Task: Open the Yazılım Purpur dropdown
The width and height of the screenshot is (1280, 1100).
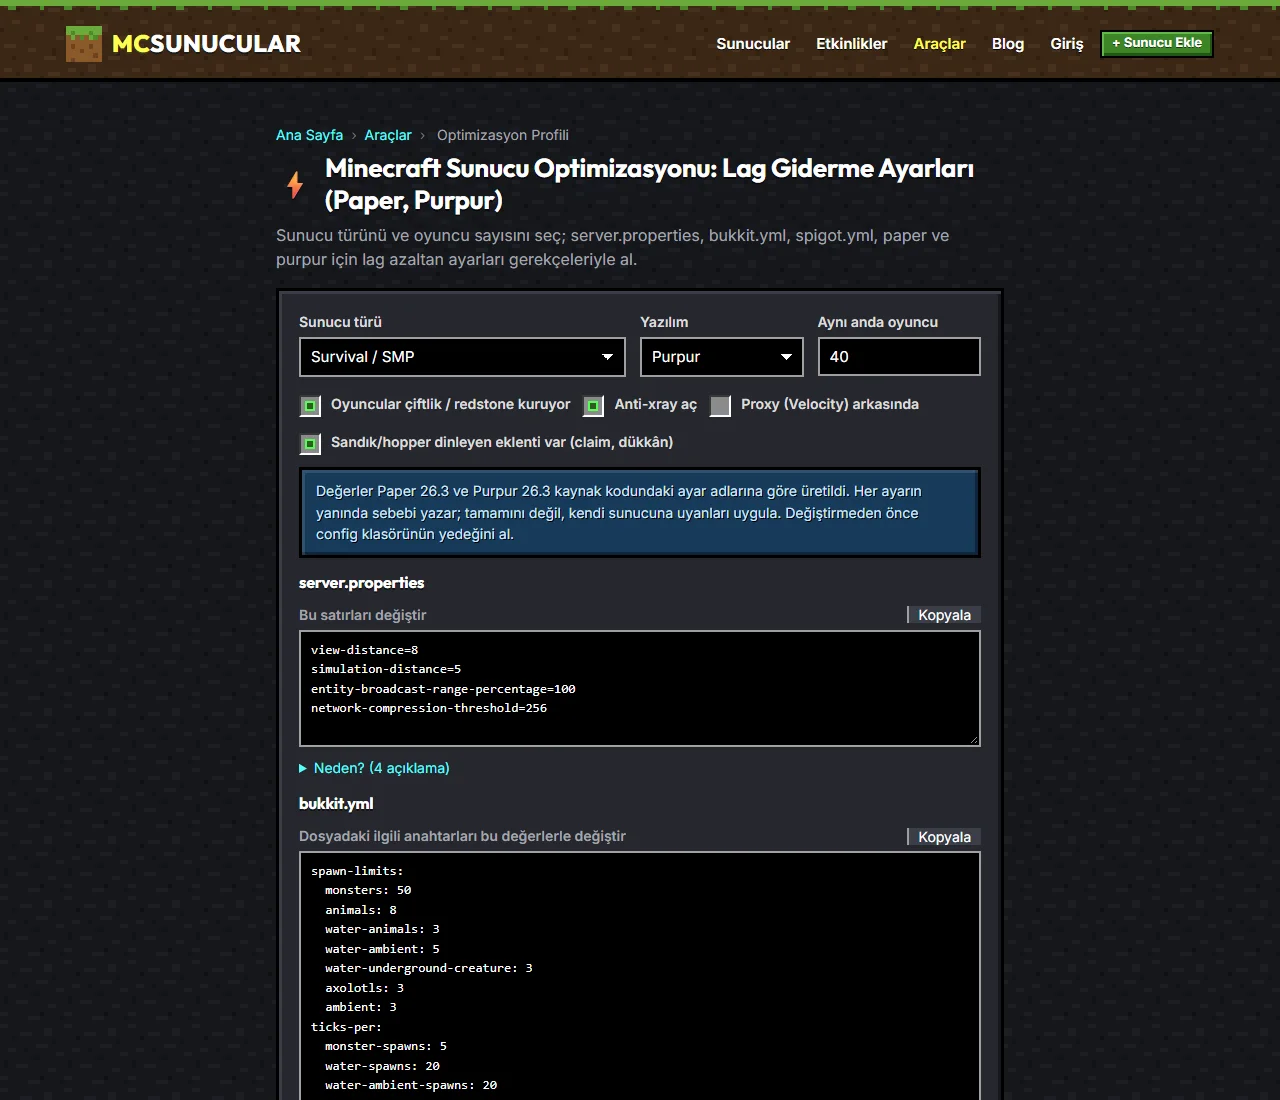Action: pos(722,357)
